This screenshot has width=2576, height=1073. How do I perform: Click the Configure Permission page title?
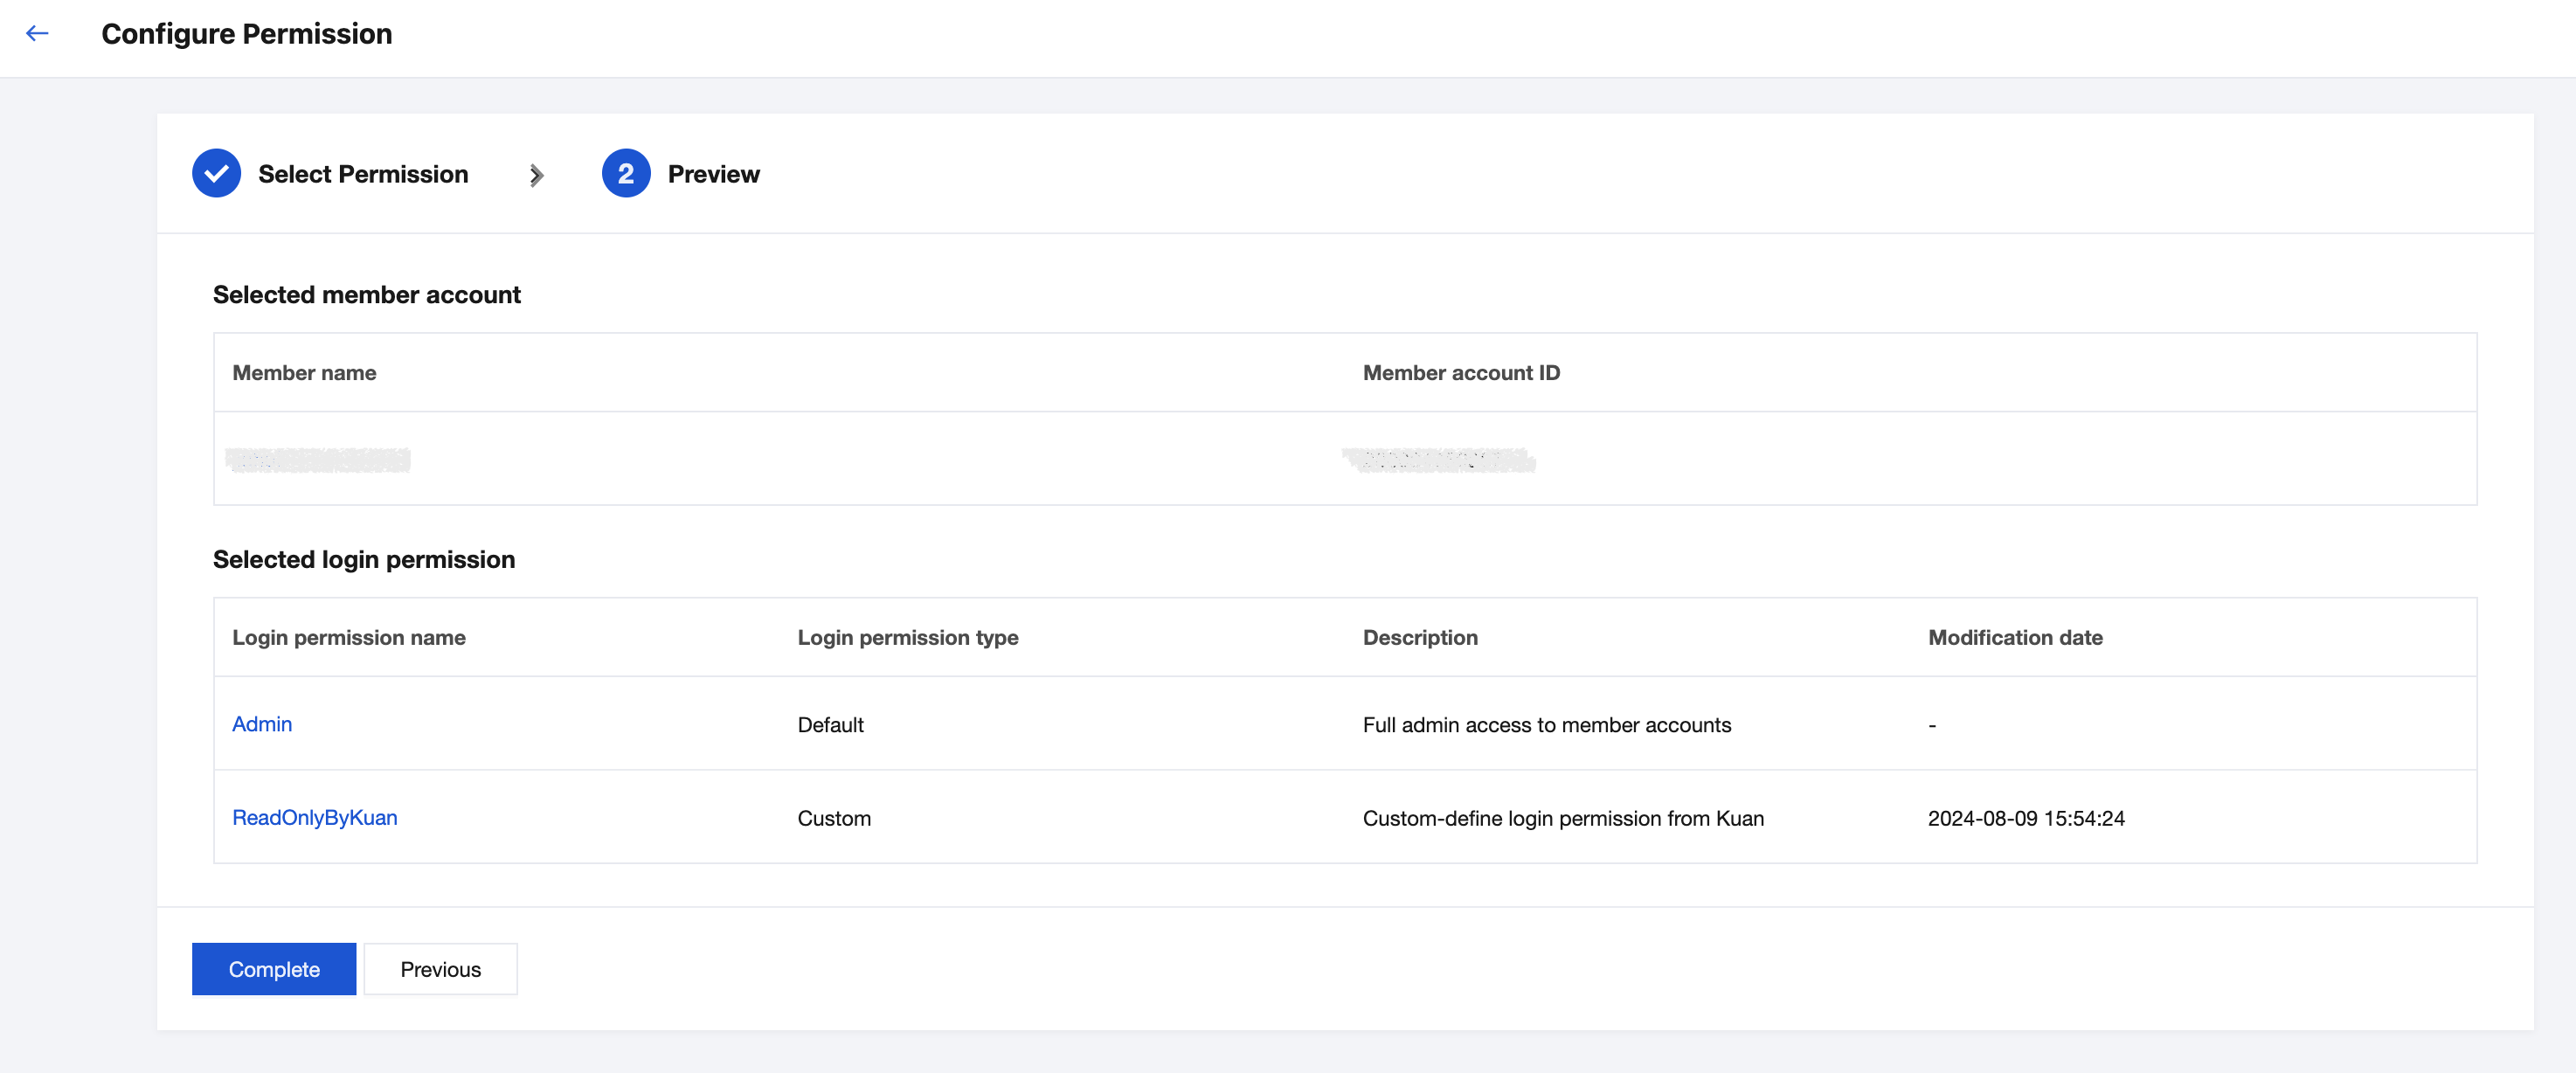point(247,34)
